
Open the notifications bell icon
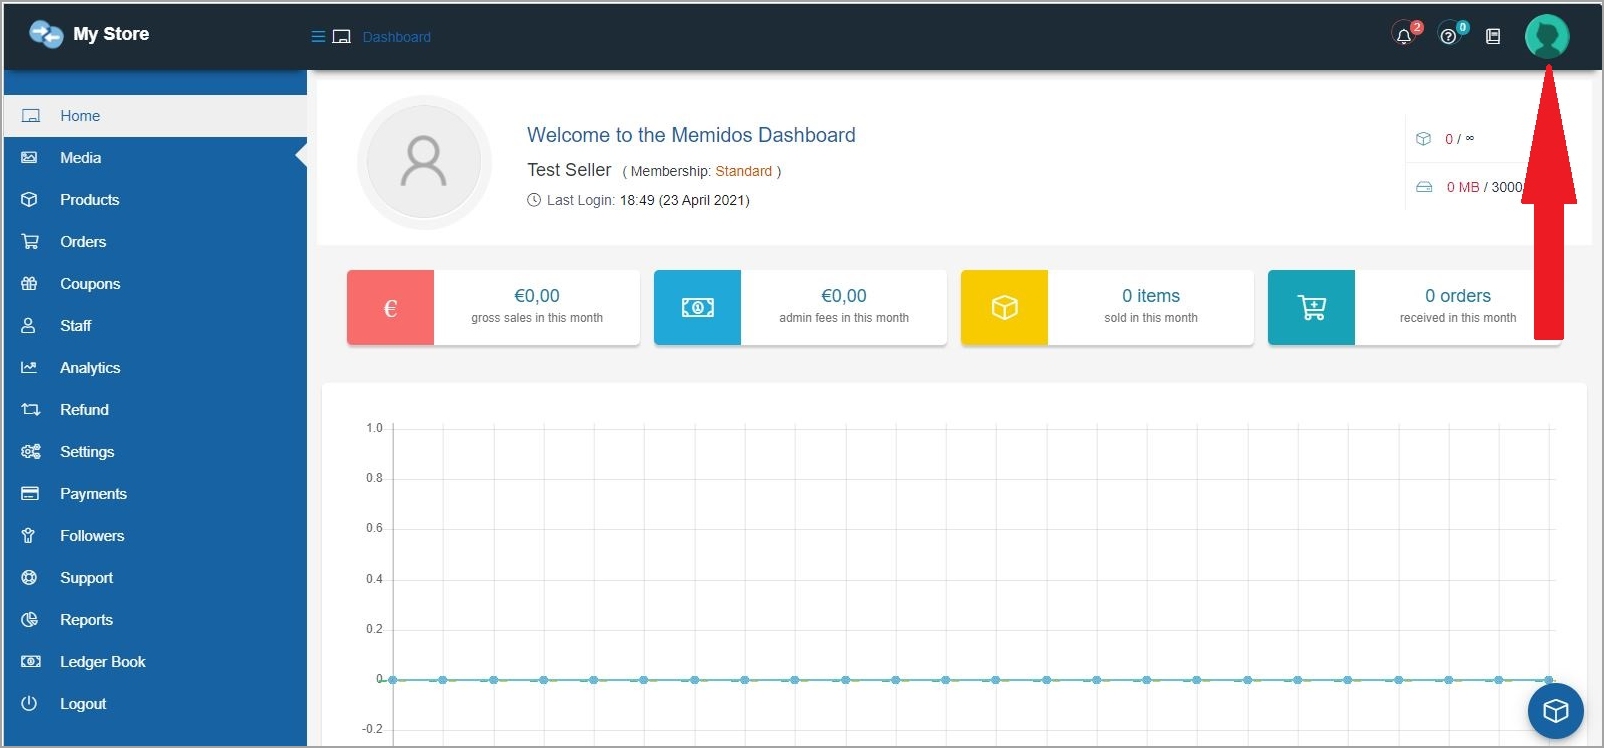[x=1404, y=36]
